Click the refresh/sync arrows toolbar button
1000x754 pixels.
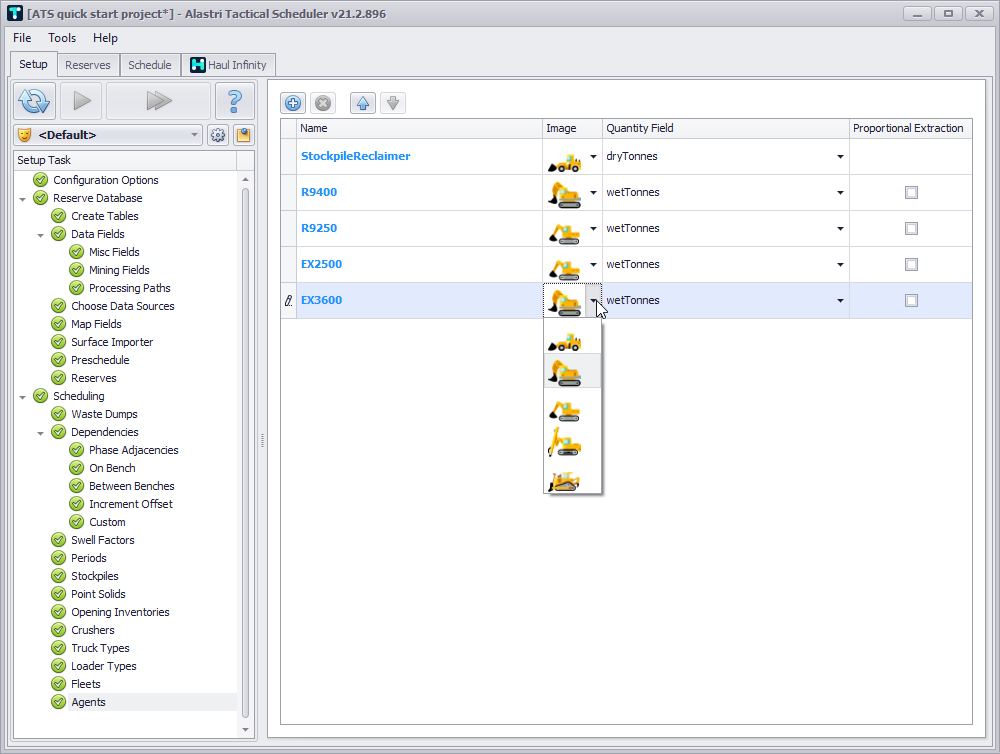point(34,101)
